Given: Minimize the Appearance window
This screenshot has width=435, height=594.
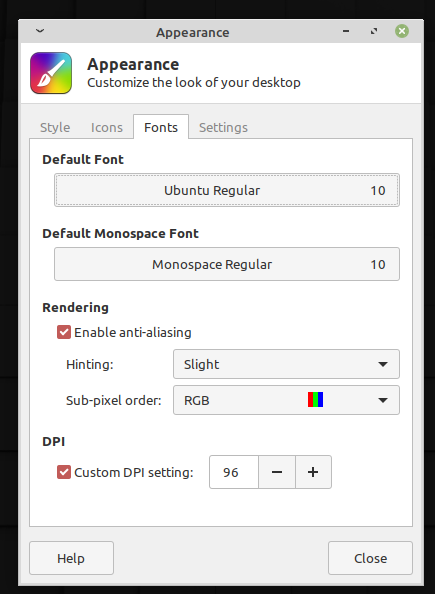Looking at the screenshot, I should (346, 31).
